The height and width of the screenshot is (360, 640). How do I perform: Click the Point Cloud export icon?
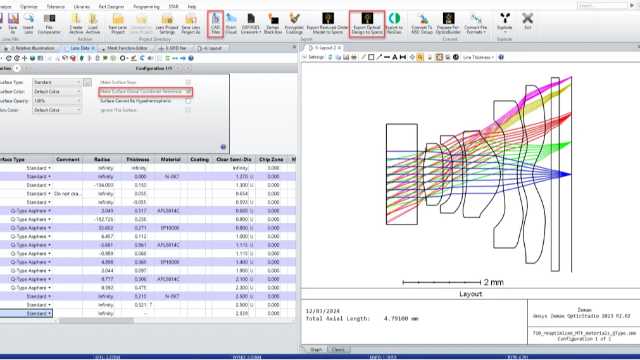click(231, 23)
